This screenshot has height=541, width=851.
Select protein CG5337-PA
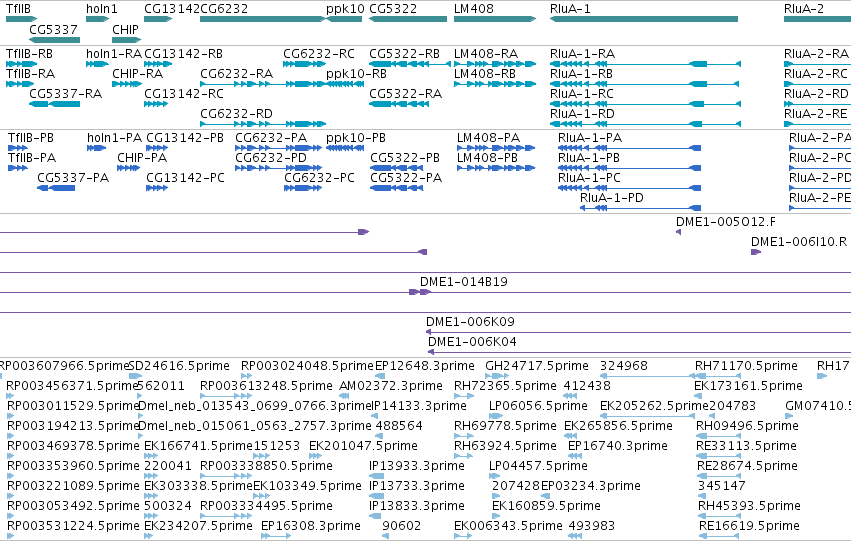(x=56, y=188)
